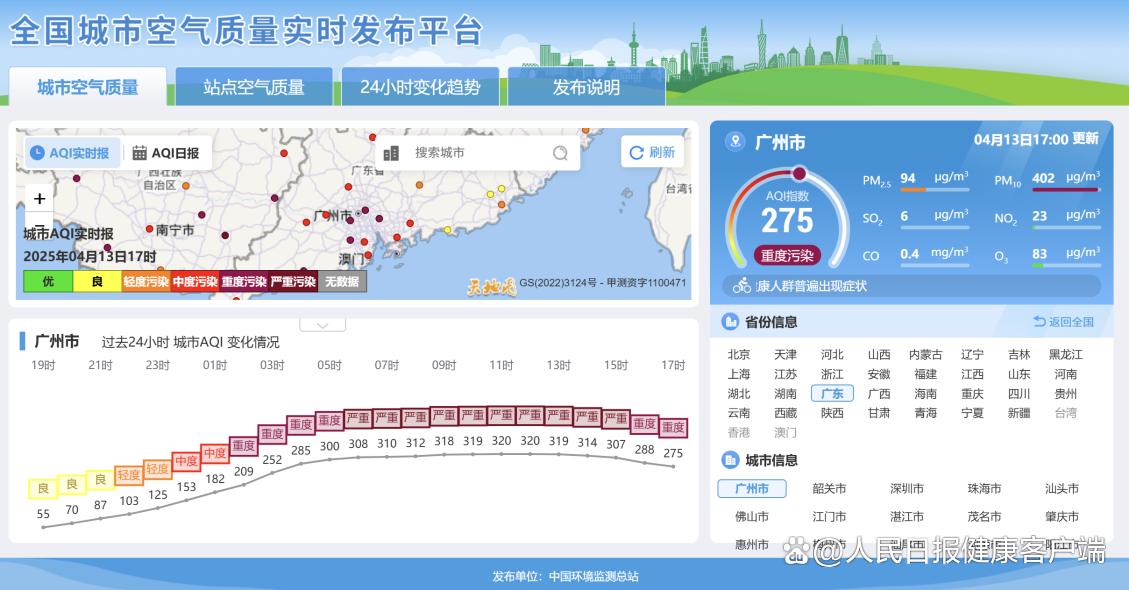Open the 站点空气质量 tab
Image resolution: width=1129 pixels, height=590 pixels.
[254, 87]
